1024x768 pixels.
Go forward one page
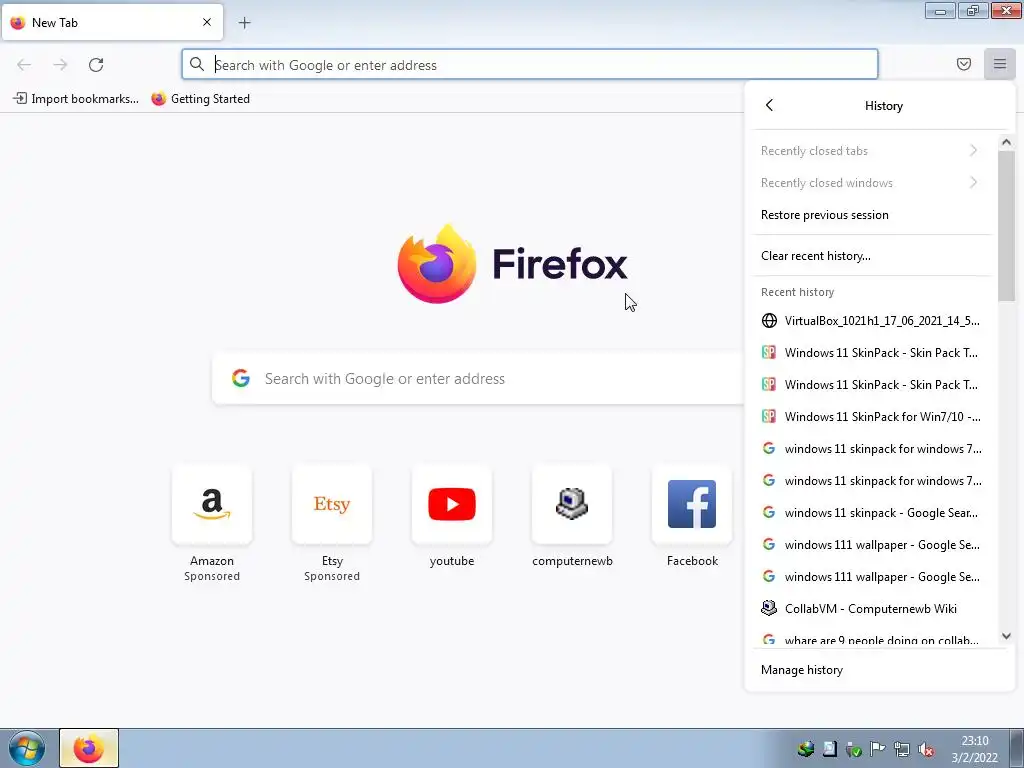click(x=60, y=65)
